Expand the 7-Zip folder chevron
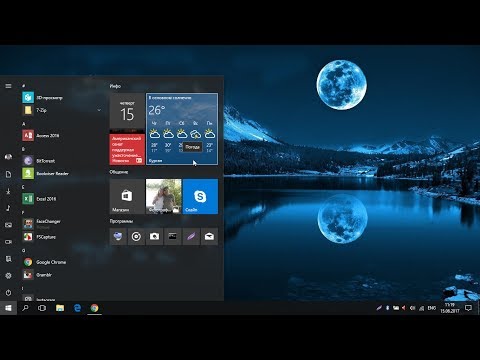The image size is (480, 360). (99, 110)
